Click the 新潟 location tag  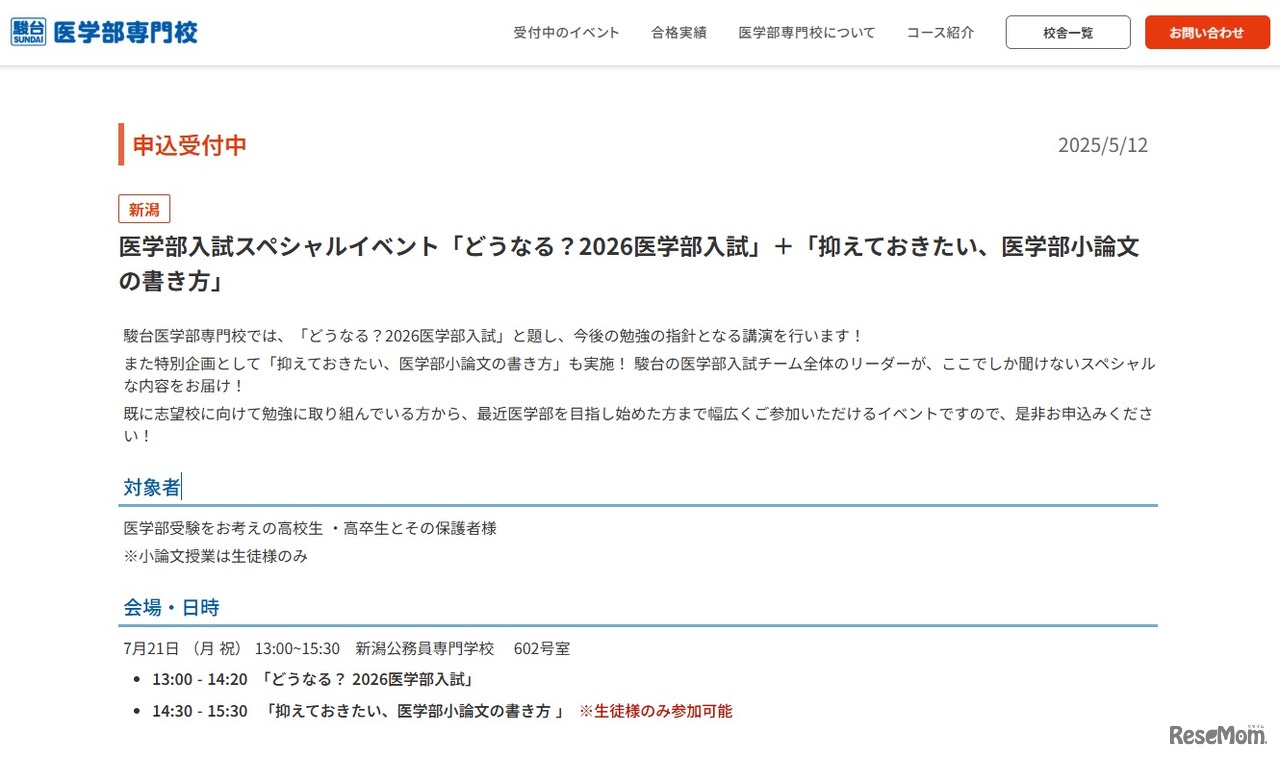point(143,208)
